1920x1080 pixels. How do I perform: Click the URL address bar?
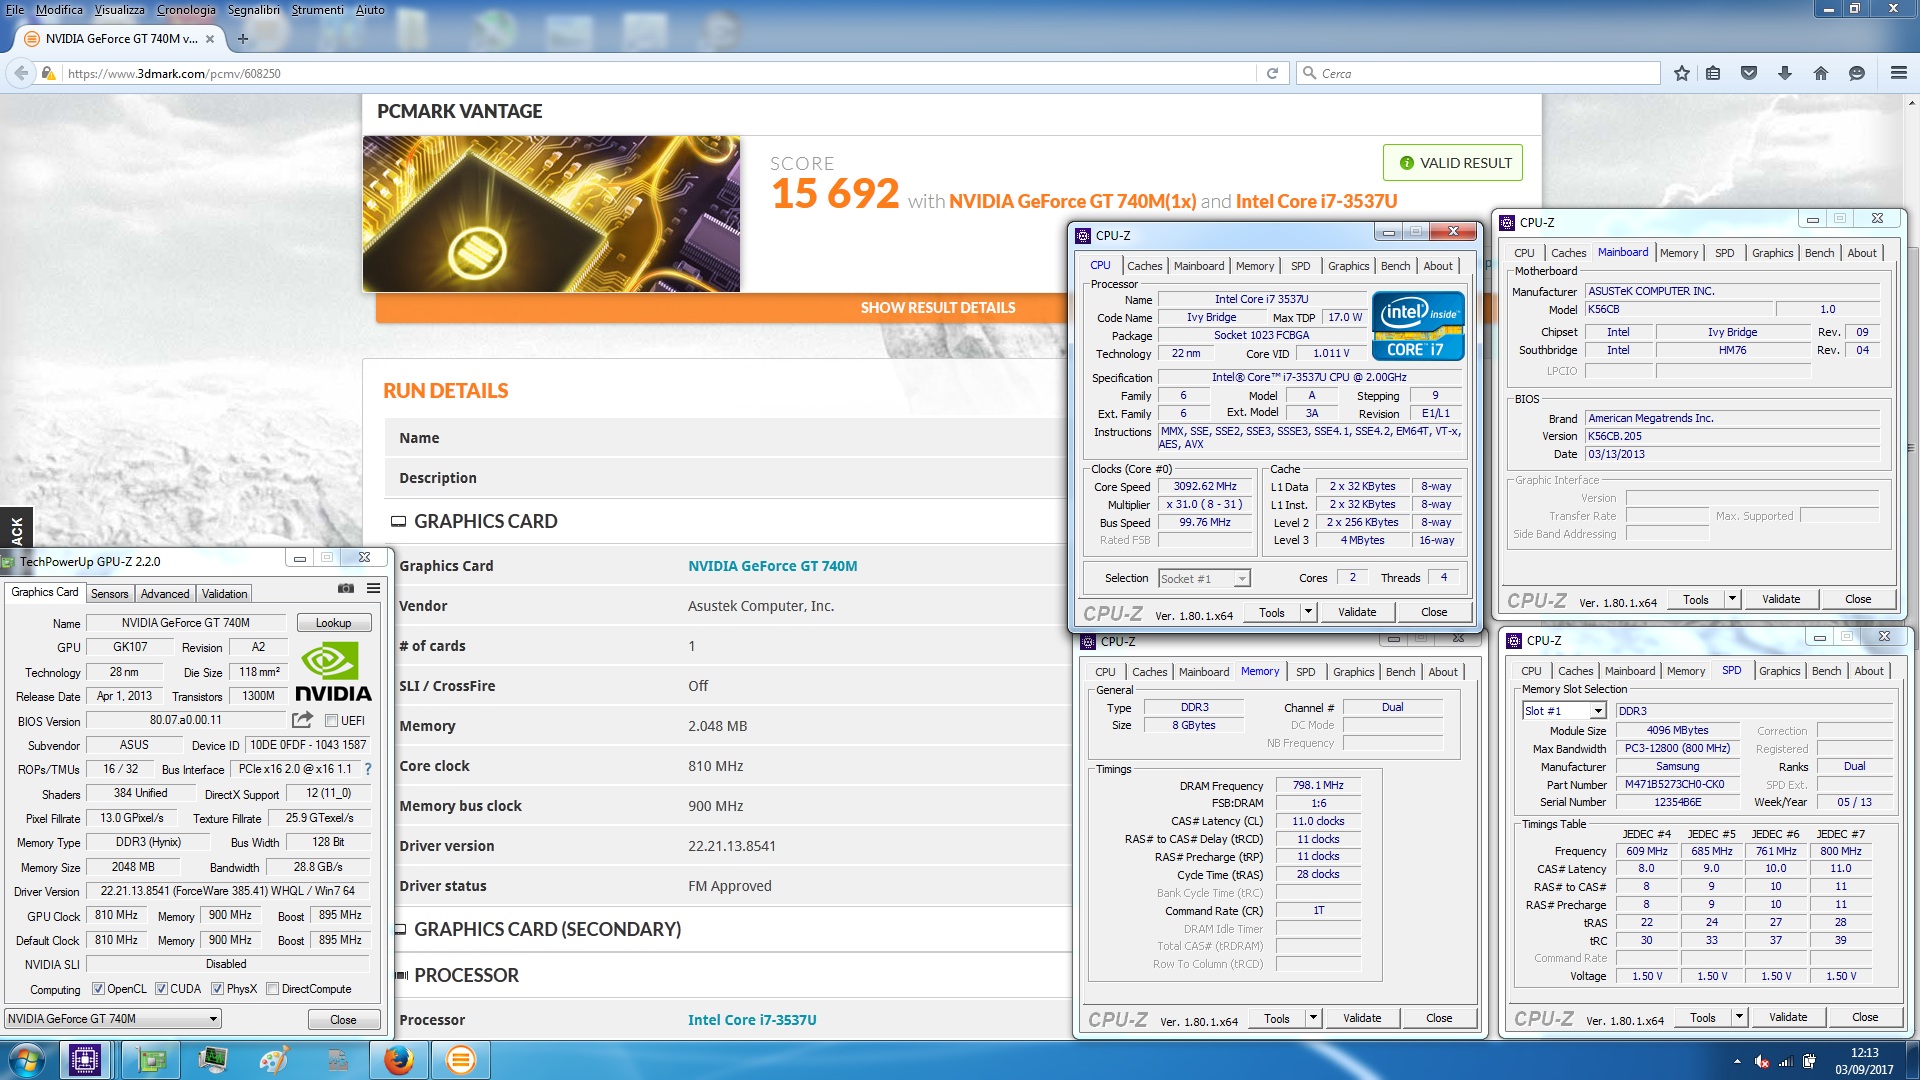(660, 73)
